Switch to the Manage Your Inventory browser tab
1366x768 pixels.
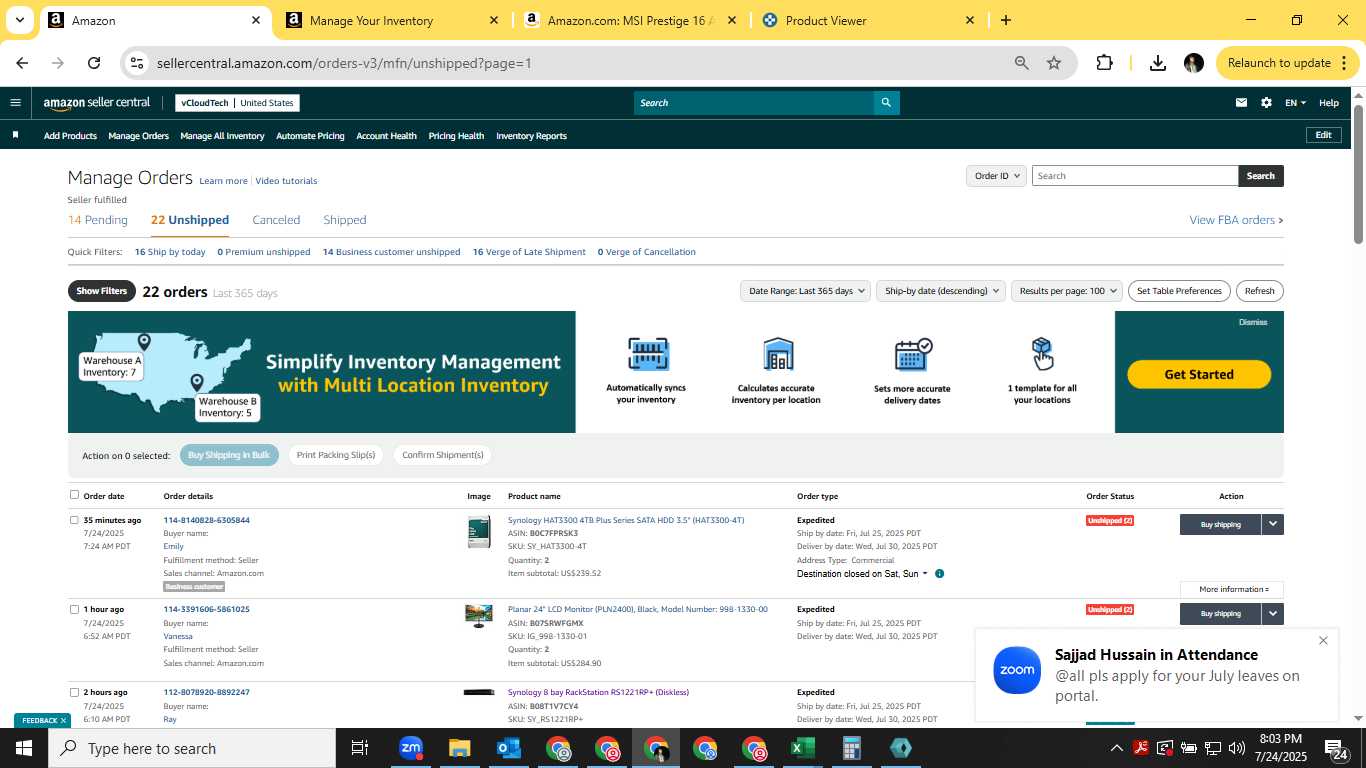(x=392, y=20)
